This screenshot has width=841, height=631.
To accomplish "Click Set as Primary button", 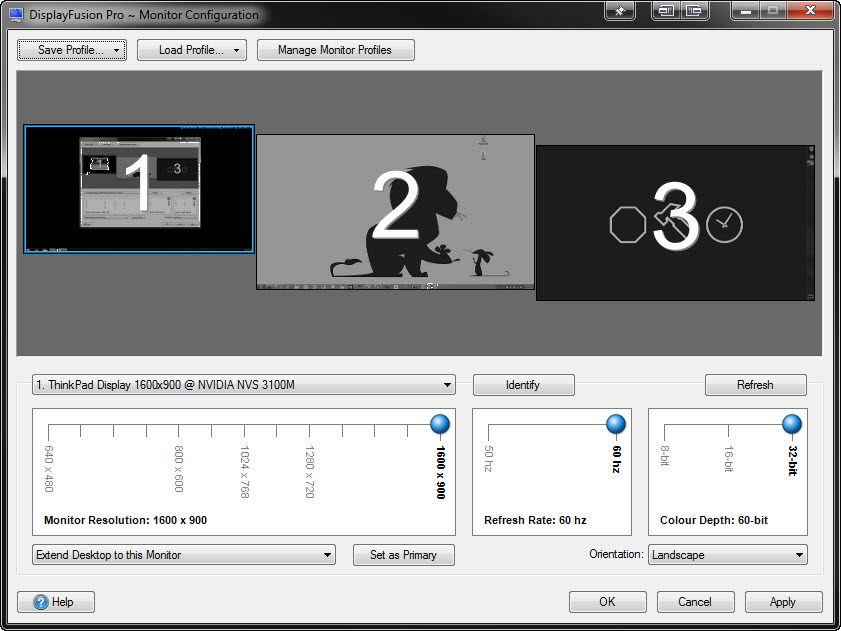I will click(x=403, y=555).
